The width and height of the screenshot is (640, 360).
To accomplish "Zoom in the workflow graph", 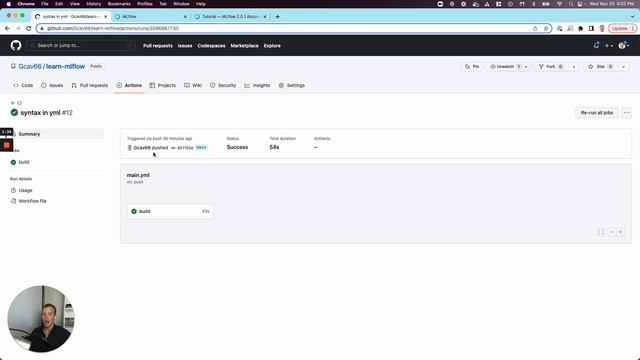I will (620, 232).
